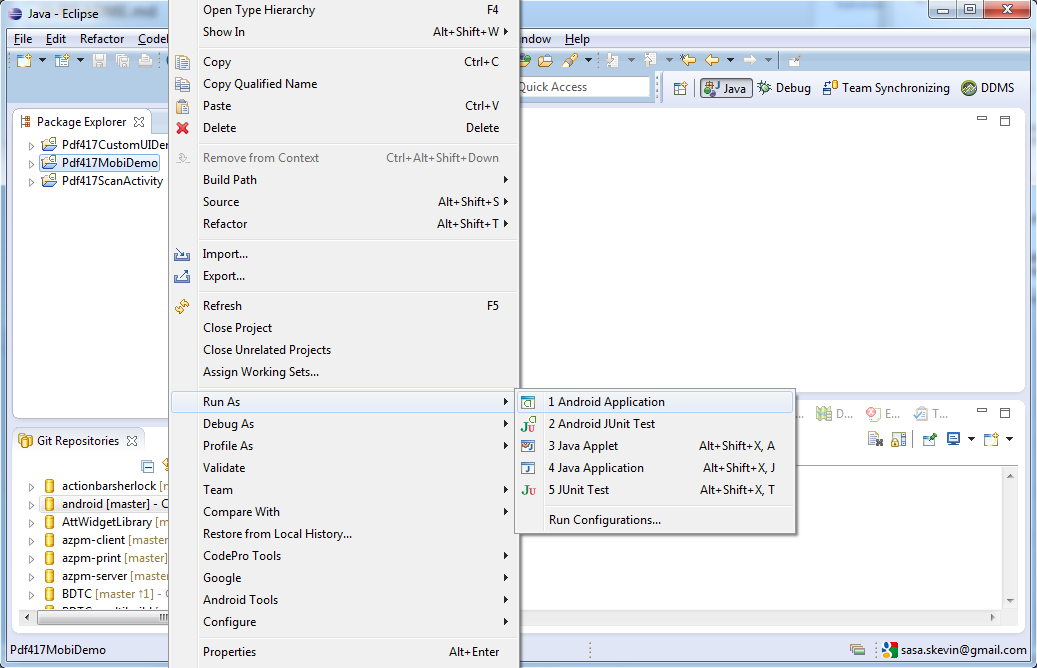Open the Refactor menu
Viewport: 1037px width, 668px height.
(102, 39)
